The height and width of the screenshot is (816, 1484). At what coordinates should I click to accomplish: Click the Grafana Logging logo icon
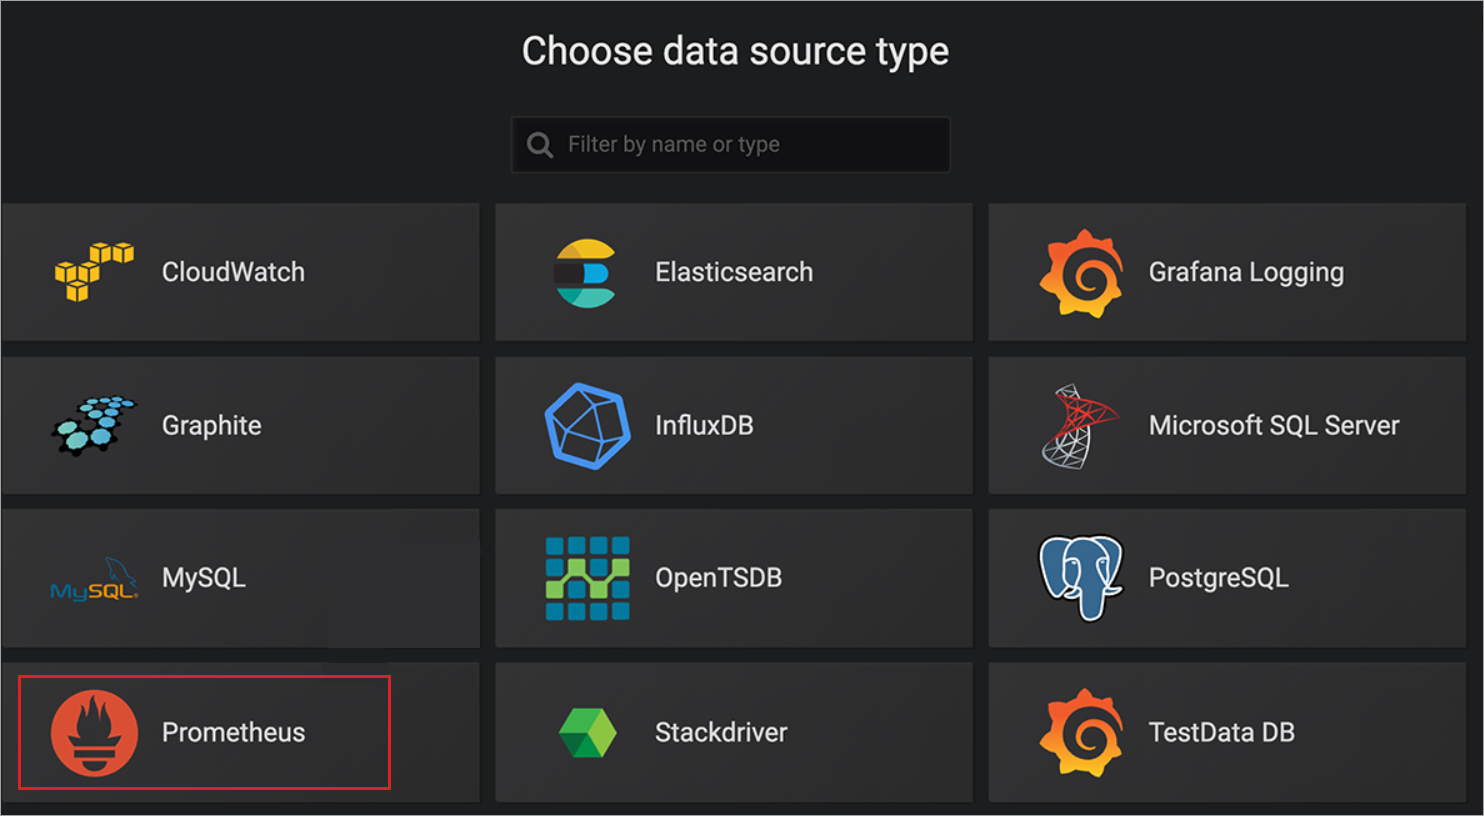pyautogui.click(x=1081, y=273)
